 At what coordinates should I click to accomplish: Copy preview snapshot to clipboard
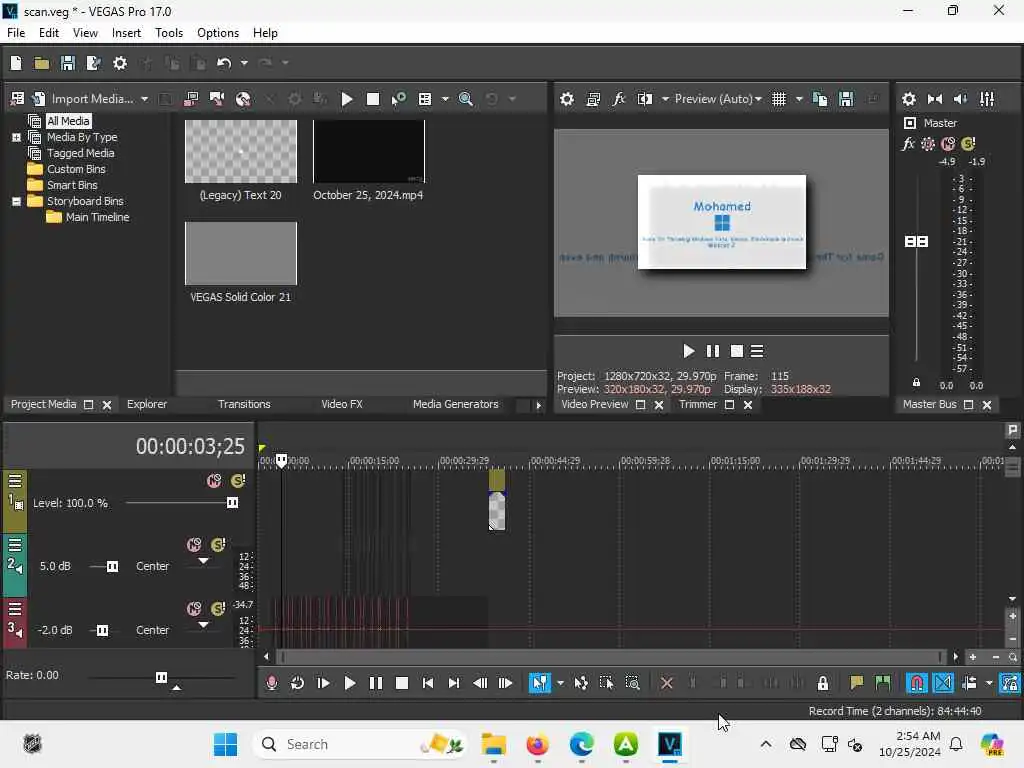(x=820, y=99)
